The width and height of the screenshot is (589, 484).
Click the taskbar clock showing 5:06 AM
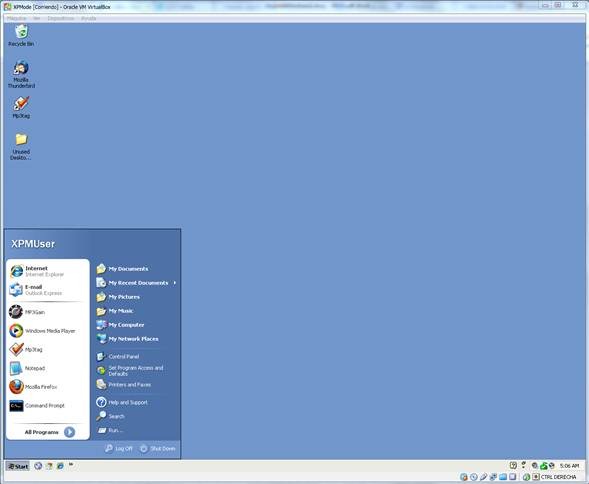(569, 466)
